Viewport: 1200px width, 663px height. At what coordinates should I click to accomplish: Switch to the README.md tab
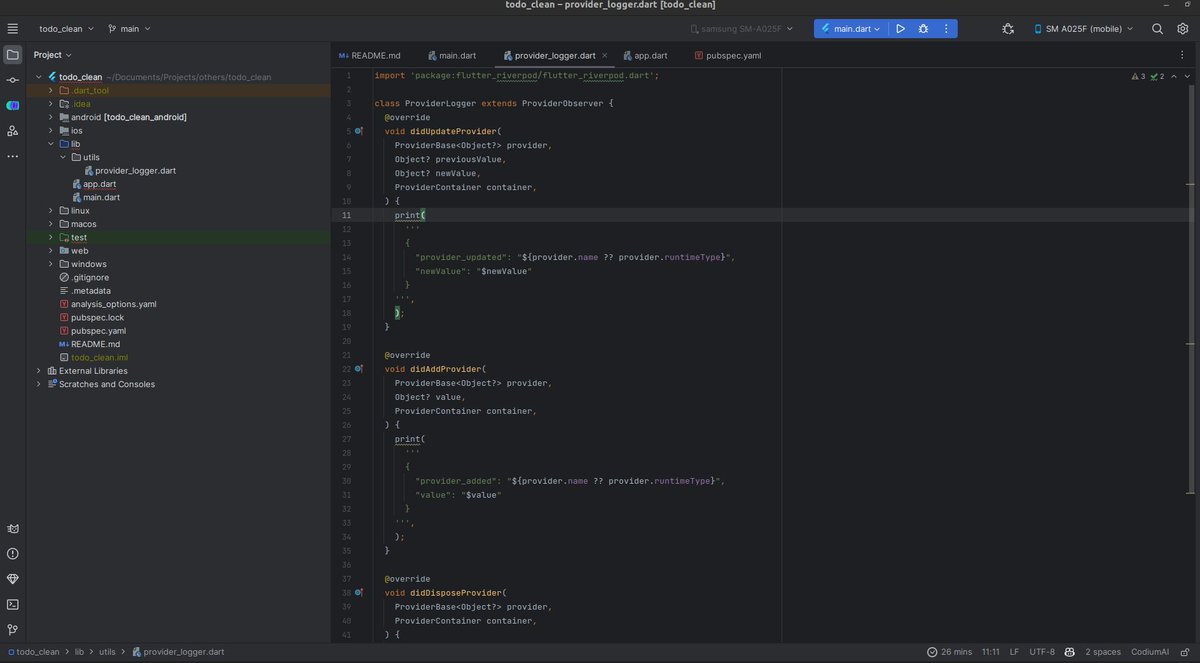pos(370,56)
